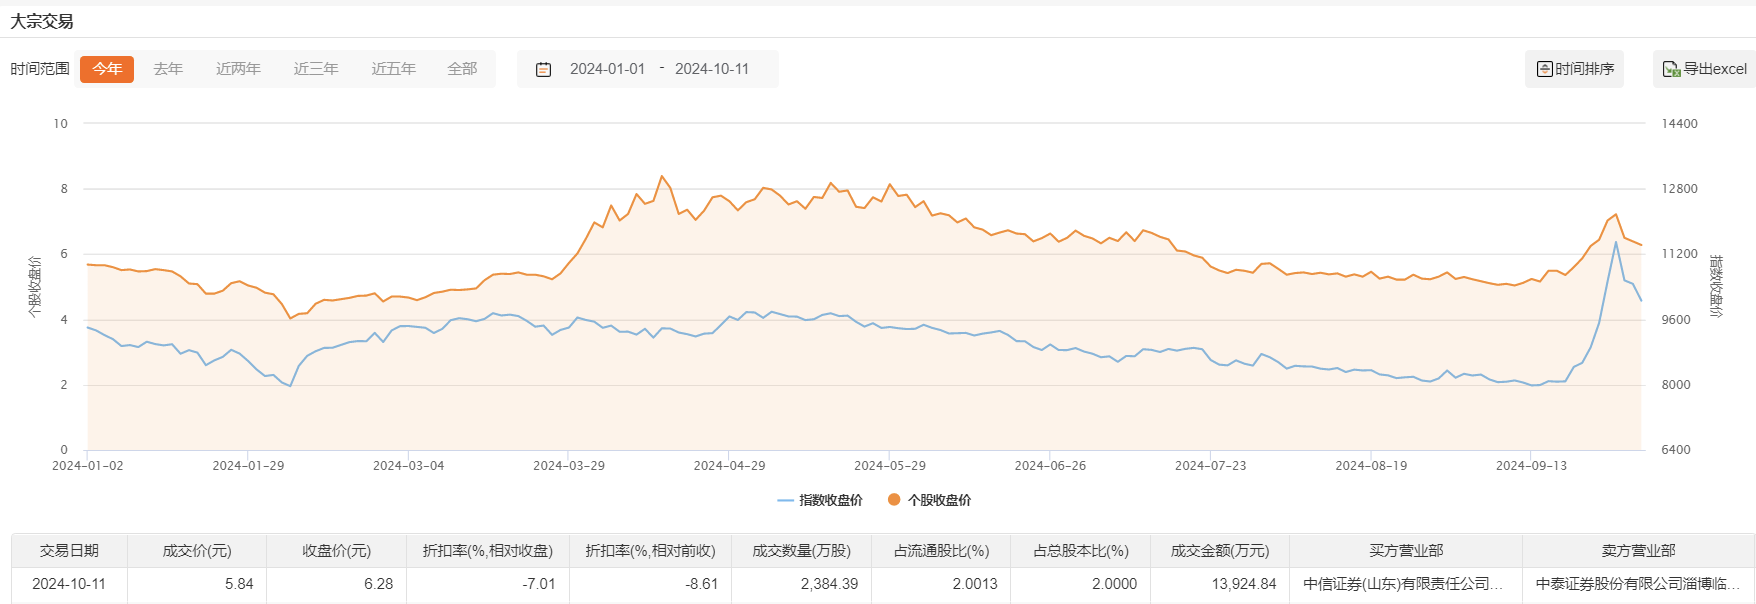Select the 近五年 time range
1756x604 pixels.
(x=393, y=69)
